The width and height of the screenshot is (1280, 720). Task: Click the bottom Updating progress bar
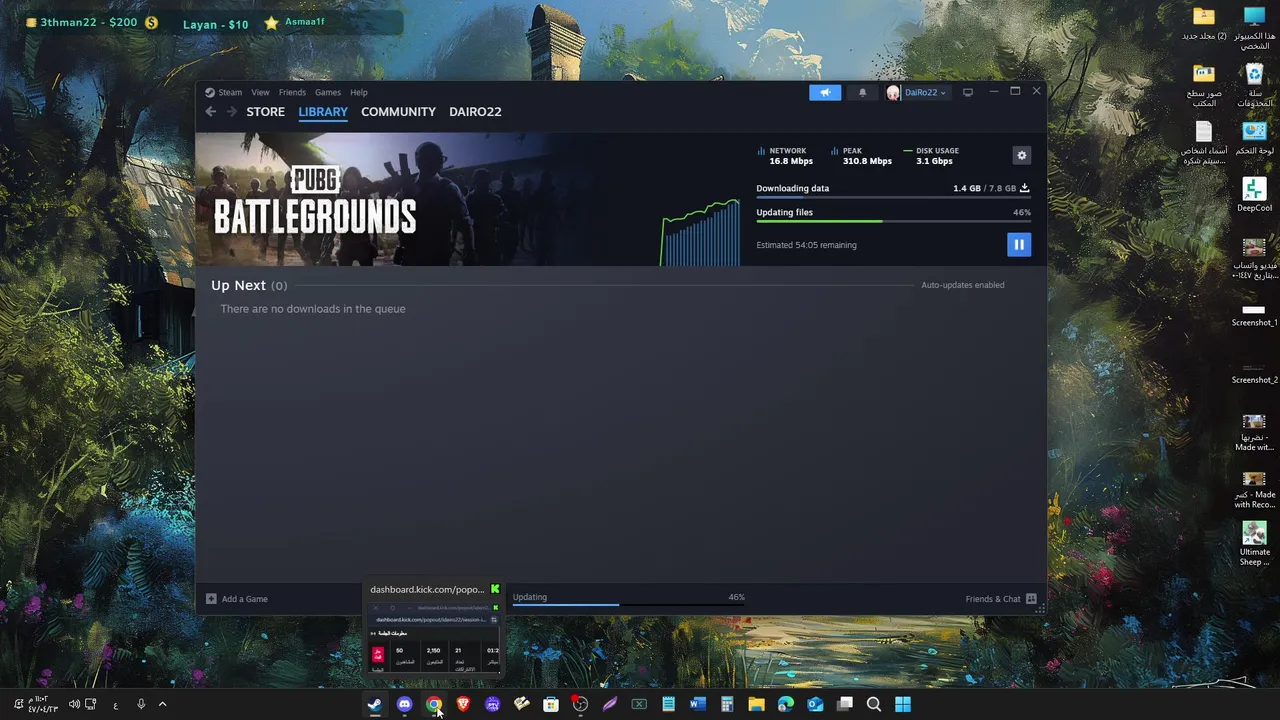point(629,604)
